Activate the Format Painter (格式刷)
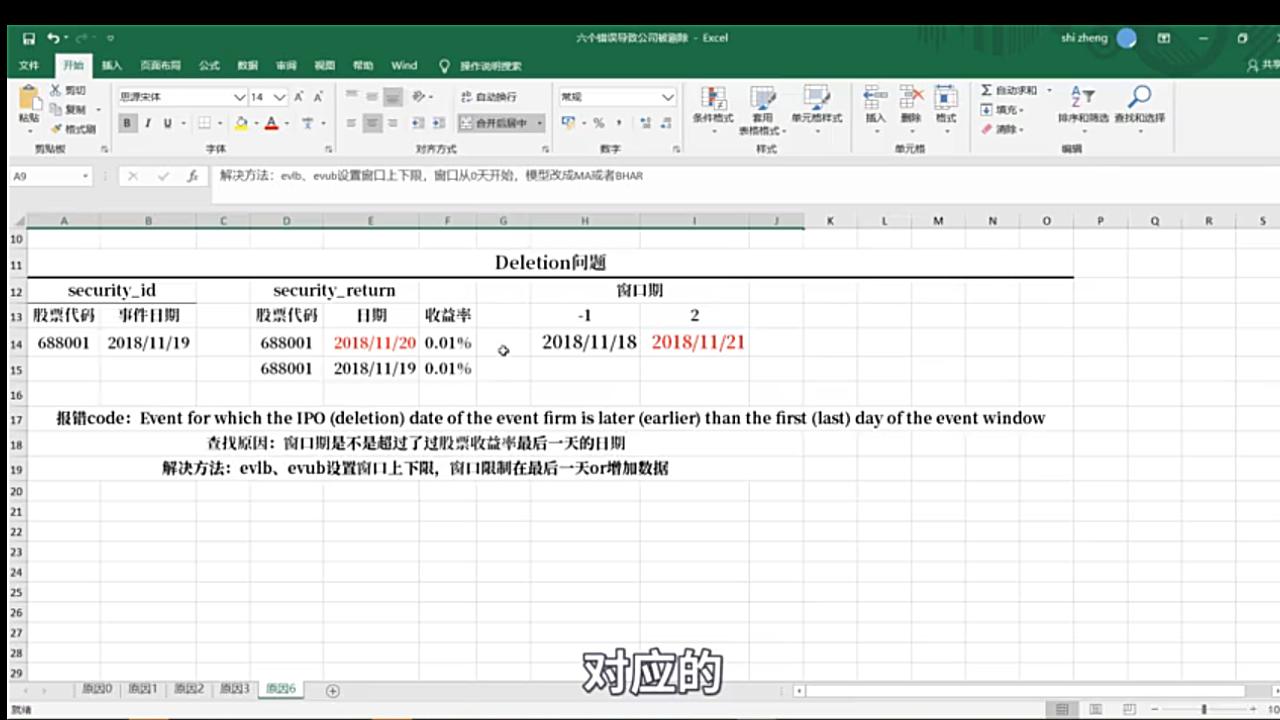This screenshot has height=720, width=1280. click(72, 129)
